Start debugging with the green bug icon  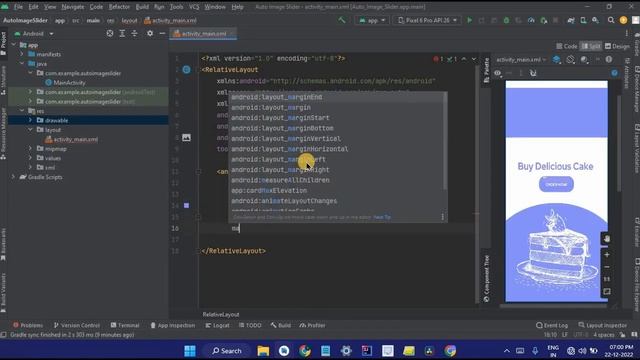point(506,20)
